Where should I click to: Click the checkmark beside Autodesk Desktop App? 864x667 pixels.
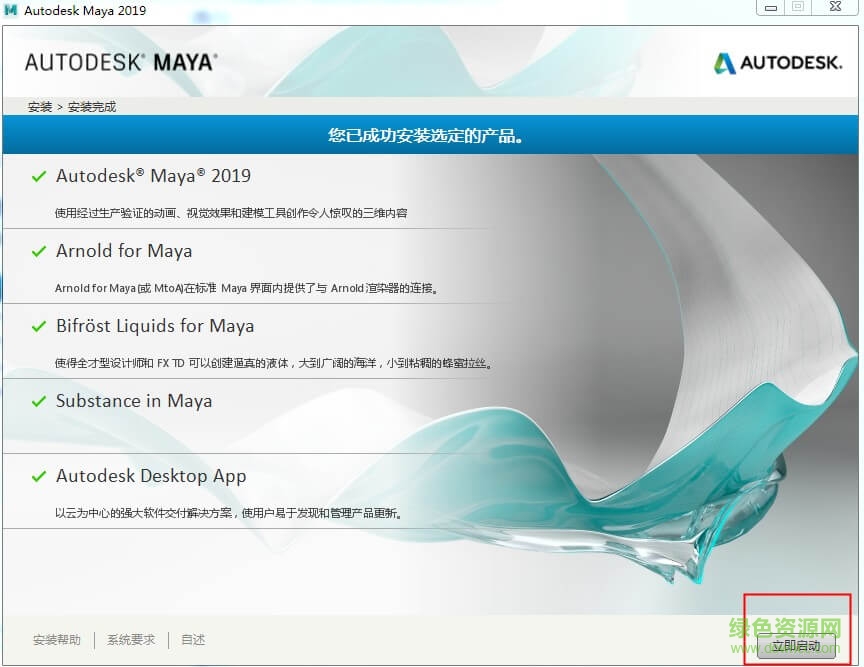pos(39,477)
